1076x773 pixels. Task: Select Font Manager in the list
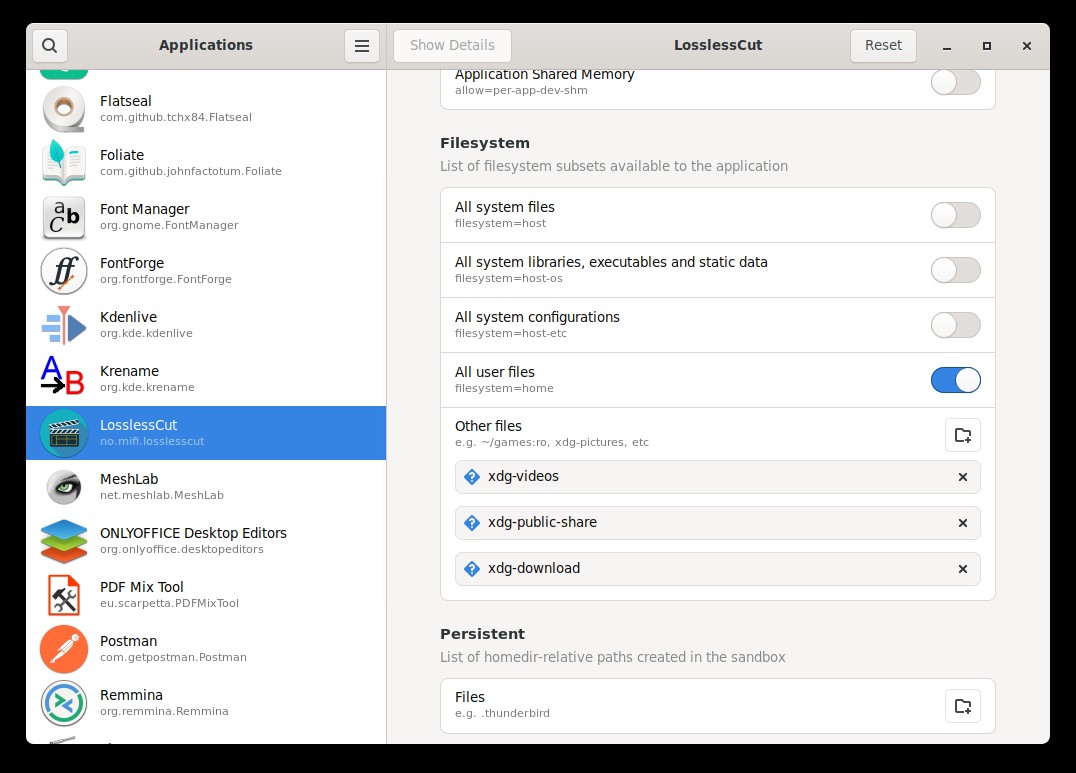pyautogui.click(x=206, y=217)
